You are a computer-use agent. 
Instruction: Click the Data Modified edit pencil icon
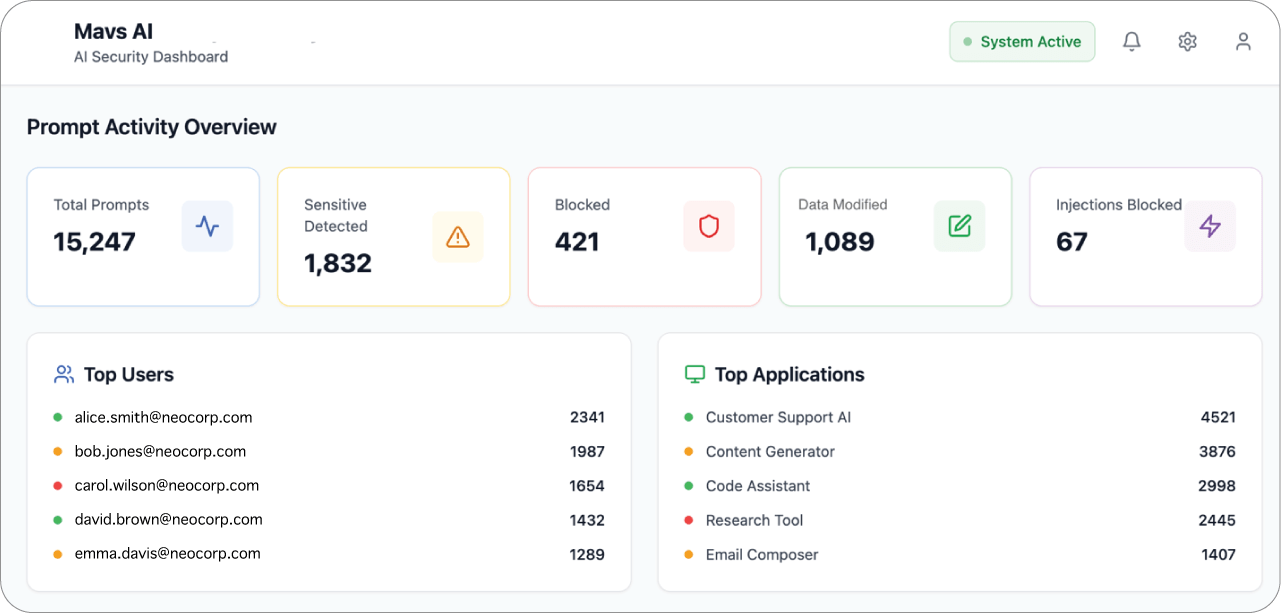[960, 226]
